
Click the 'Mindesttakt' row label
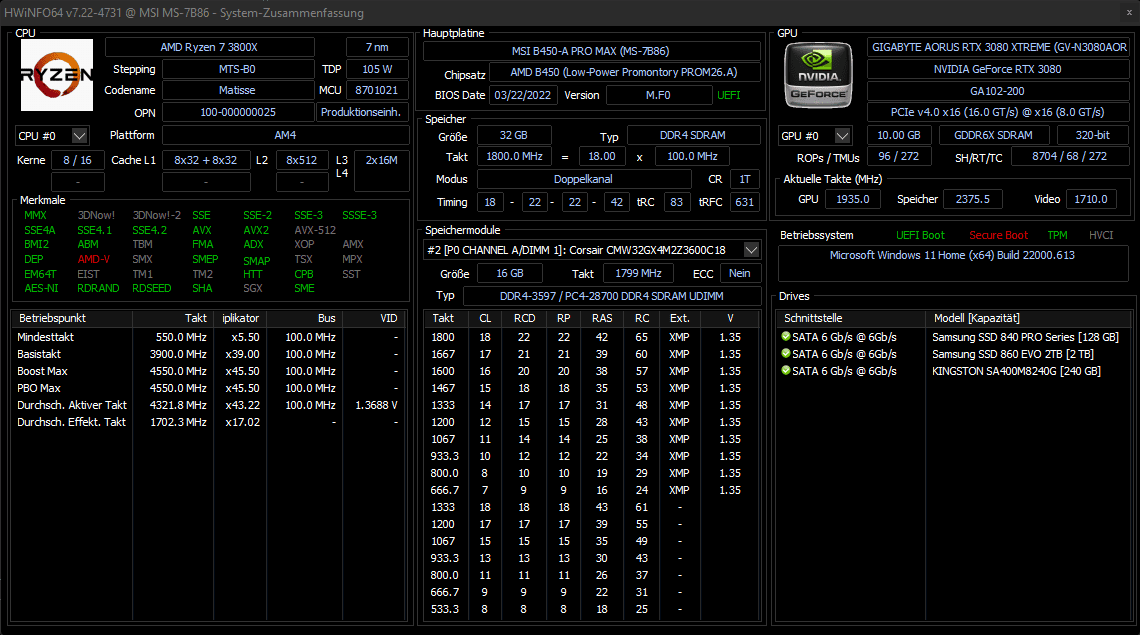coord(45,337)
